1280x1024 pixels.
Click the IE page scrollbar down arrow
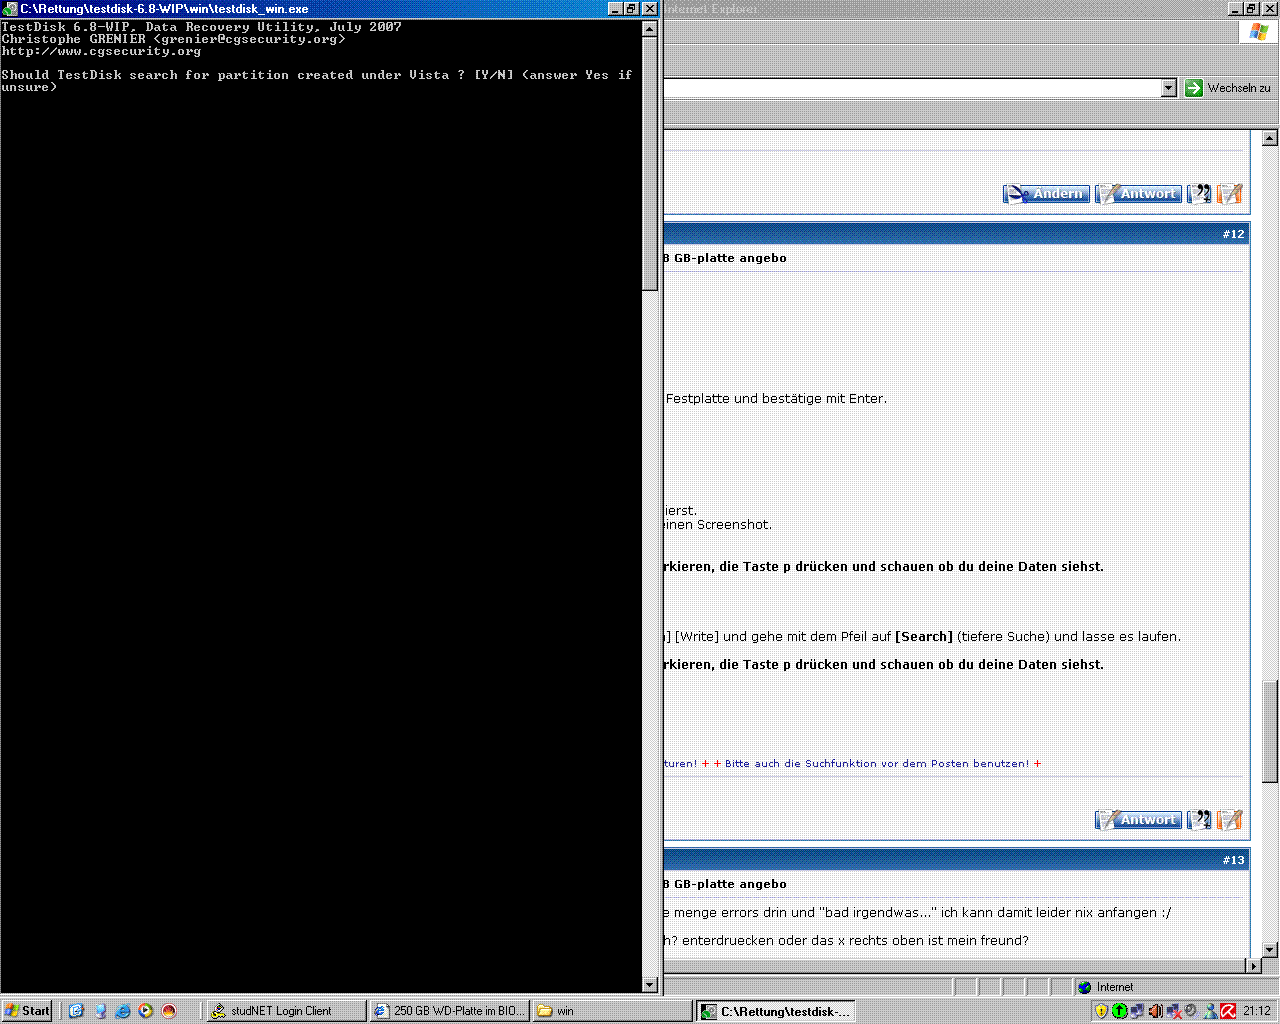coord(1269,949)
